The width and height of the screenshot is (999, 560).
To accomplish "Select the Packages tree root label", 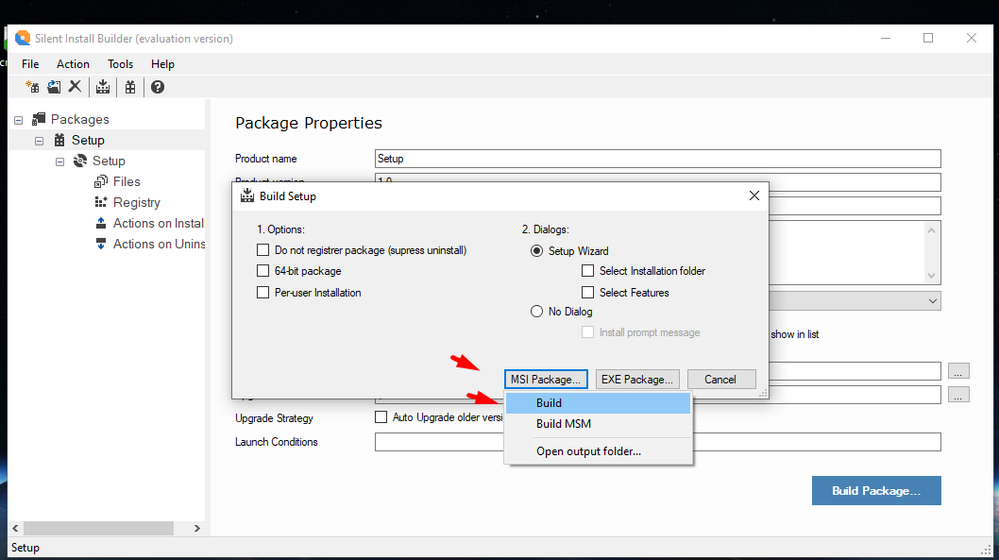I will [80, 119].
